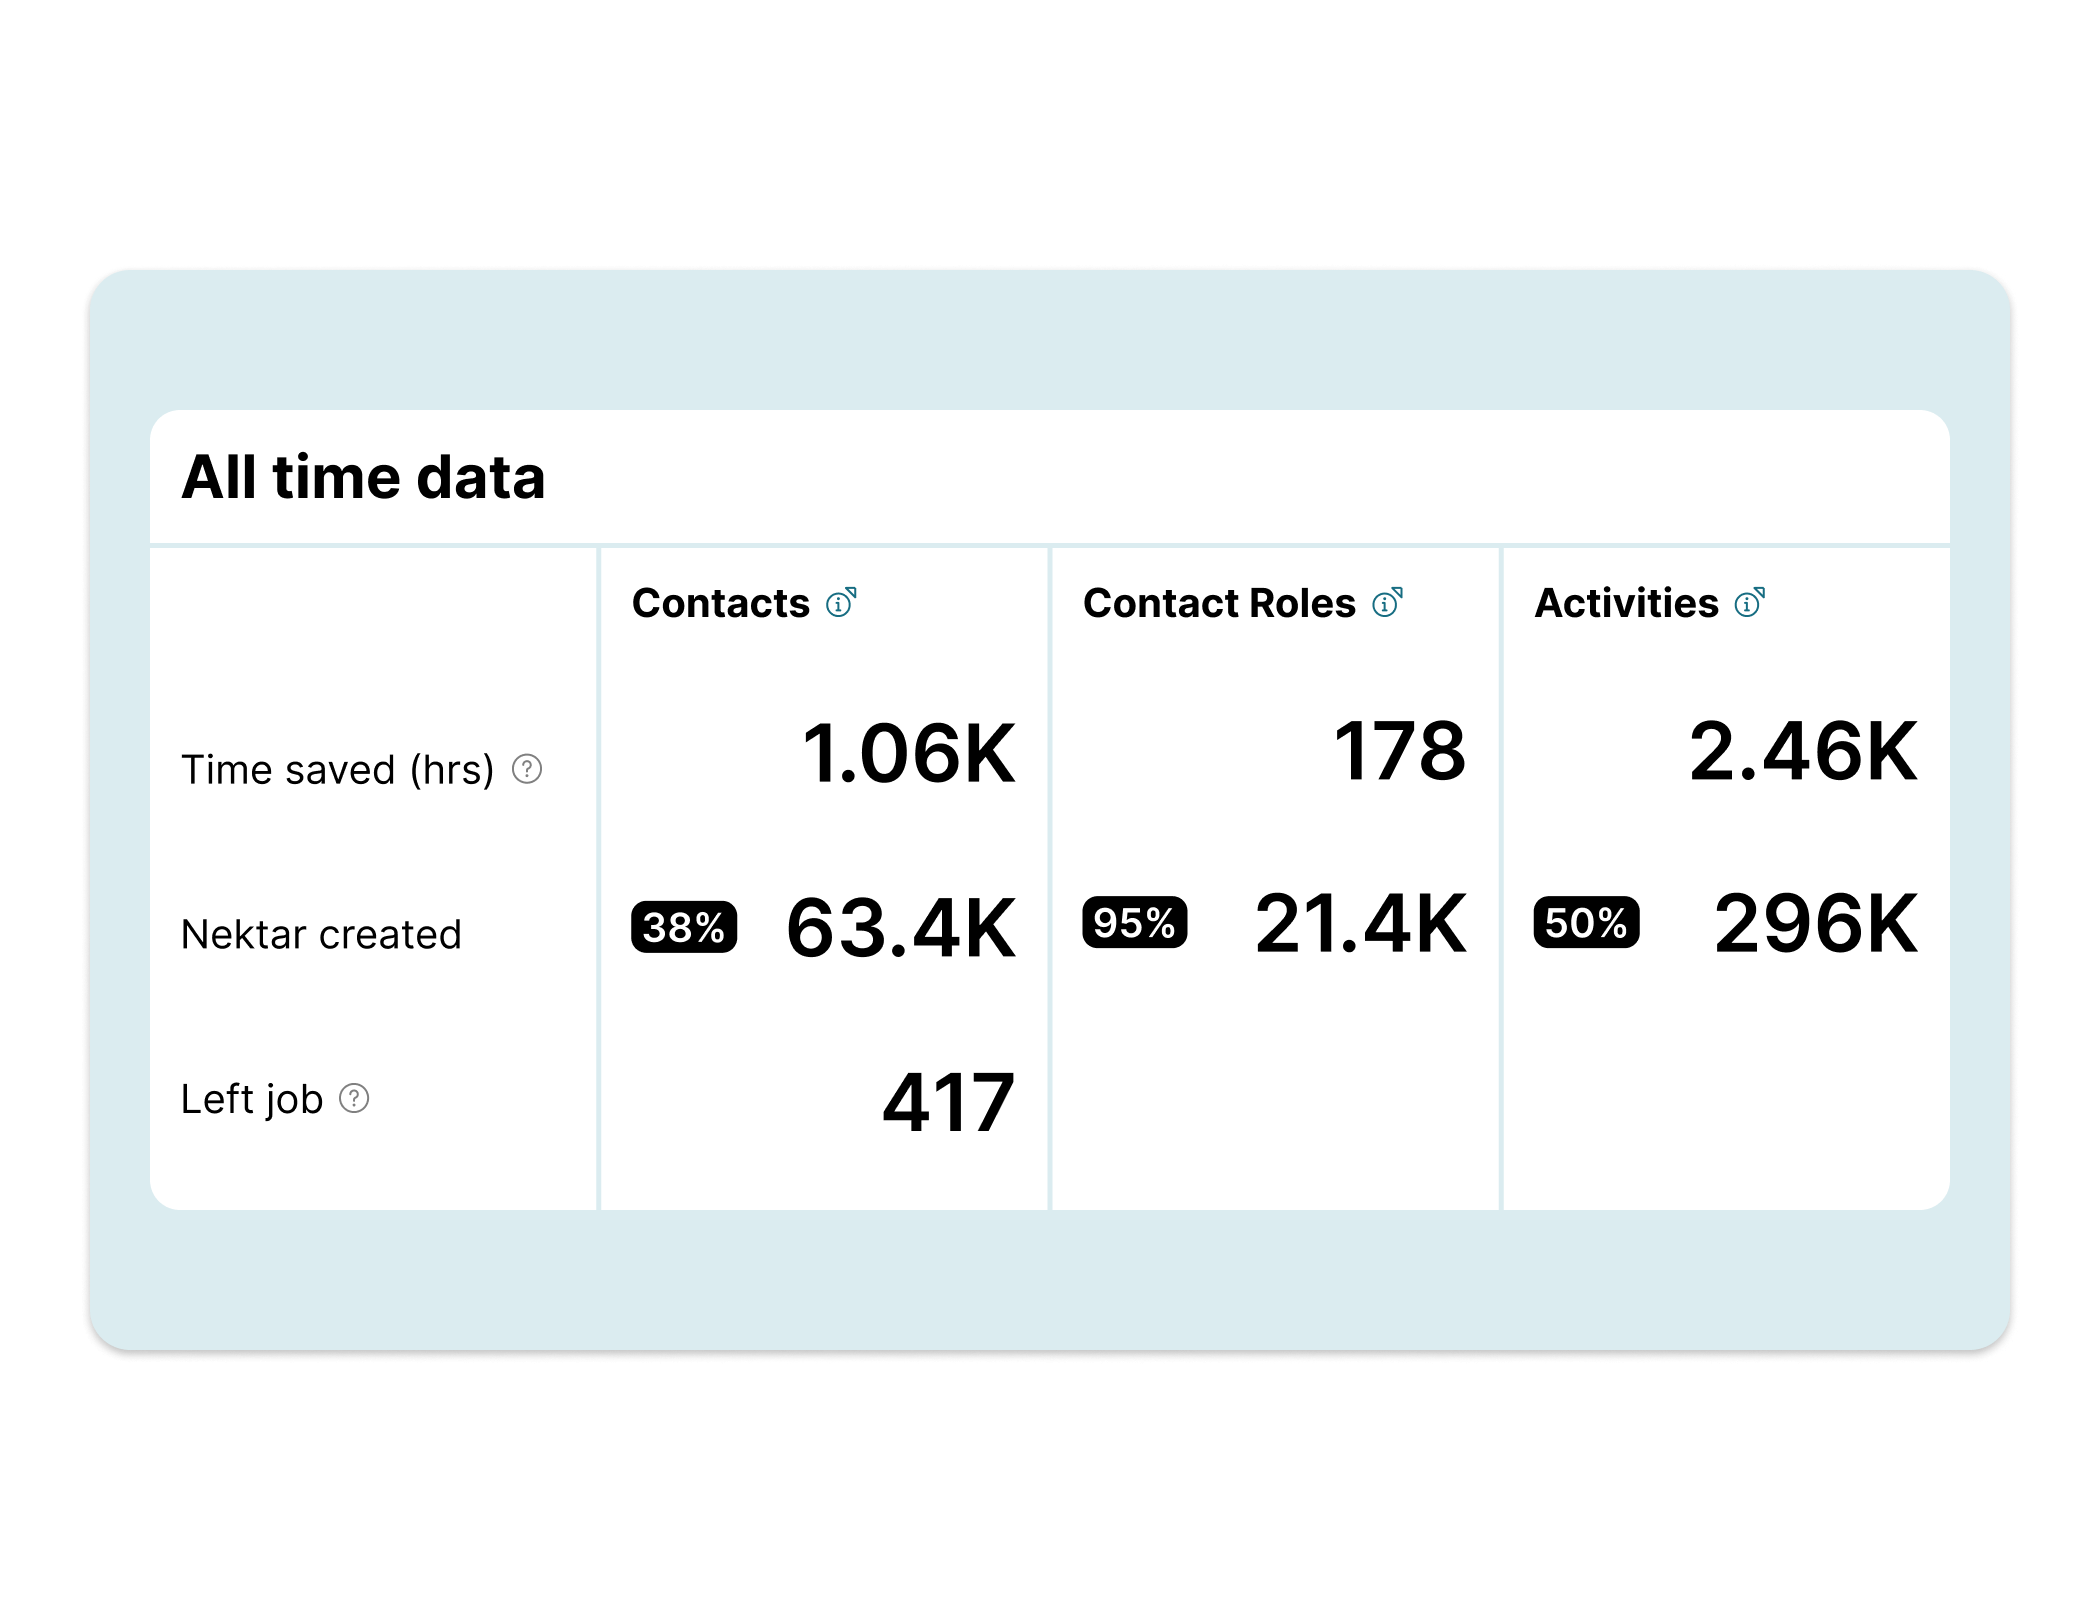Viewport: 2100px width, 1620px height.
Task: Click the Contacts column header
Action: click(x=721, y=604)
